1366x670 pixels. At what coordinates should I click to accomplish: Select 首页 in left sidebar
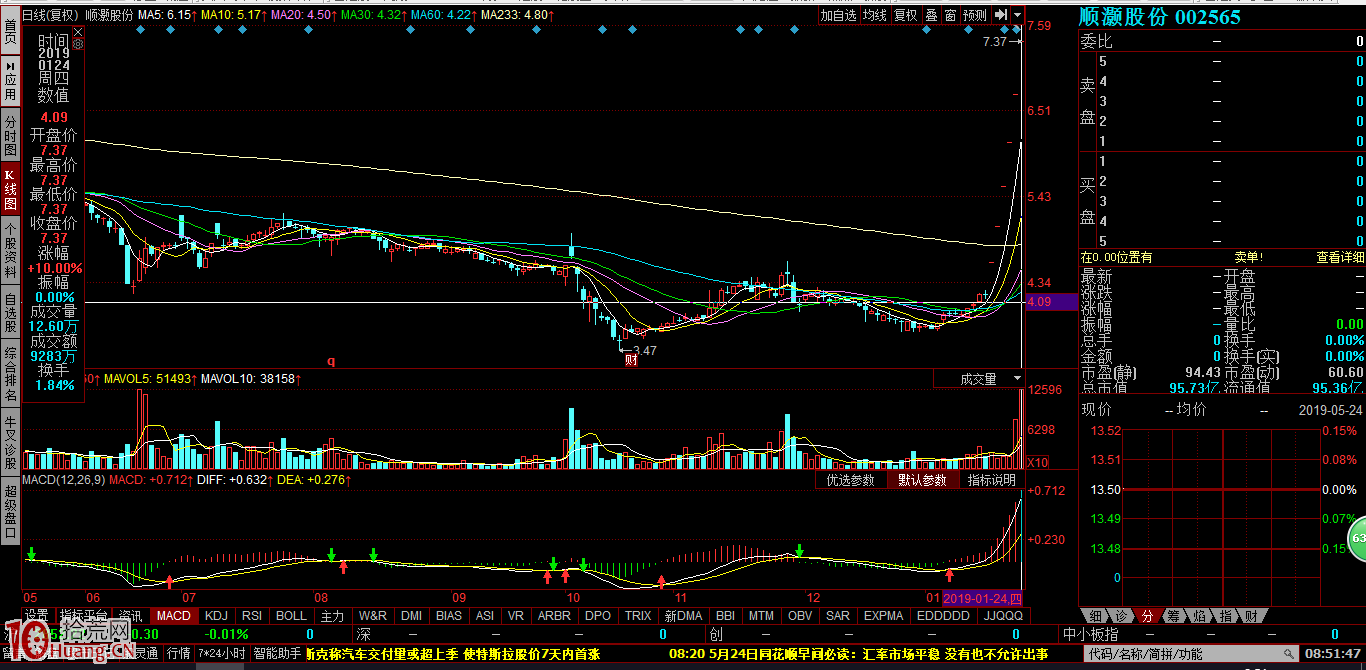coord(10,32)
